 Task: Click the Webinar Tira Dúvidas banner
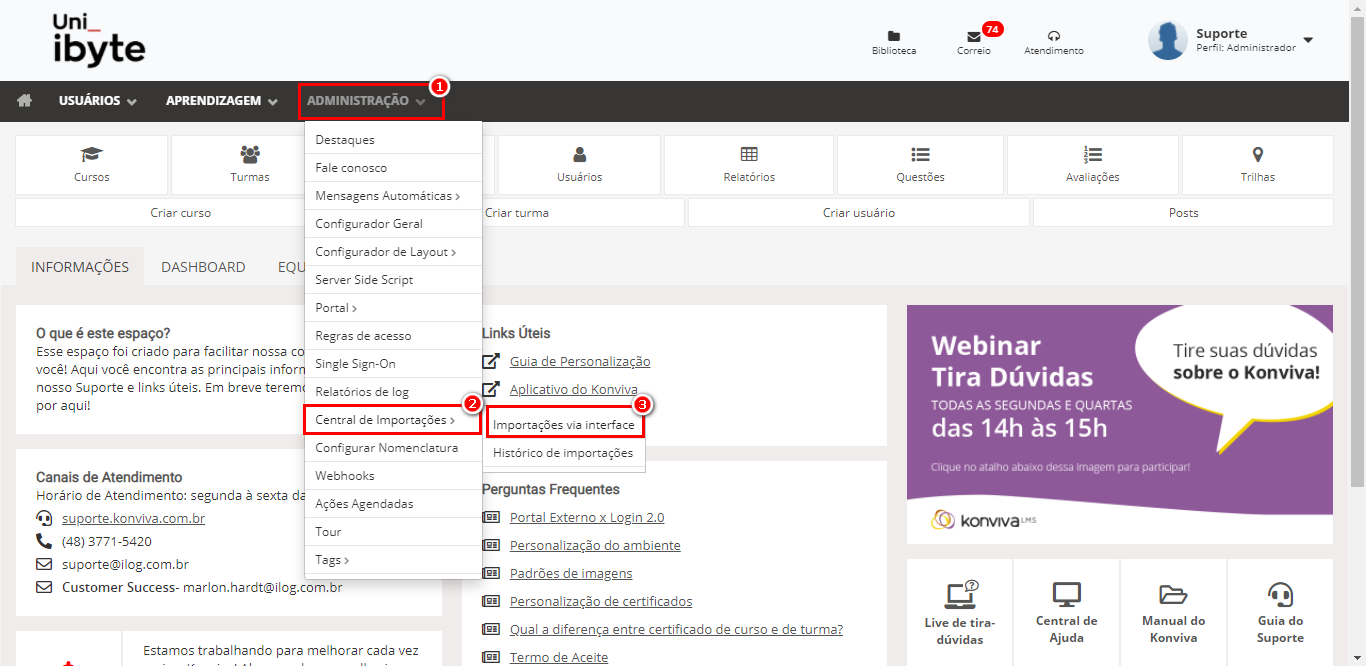click(x=1120, y=424)
